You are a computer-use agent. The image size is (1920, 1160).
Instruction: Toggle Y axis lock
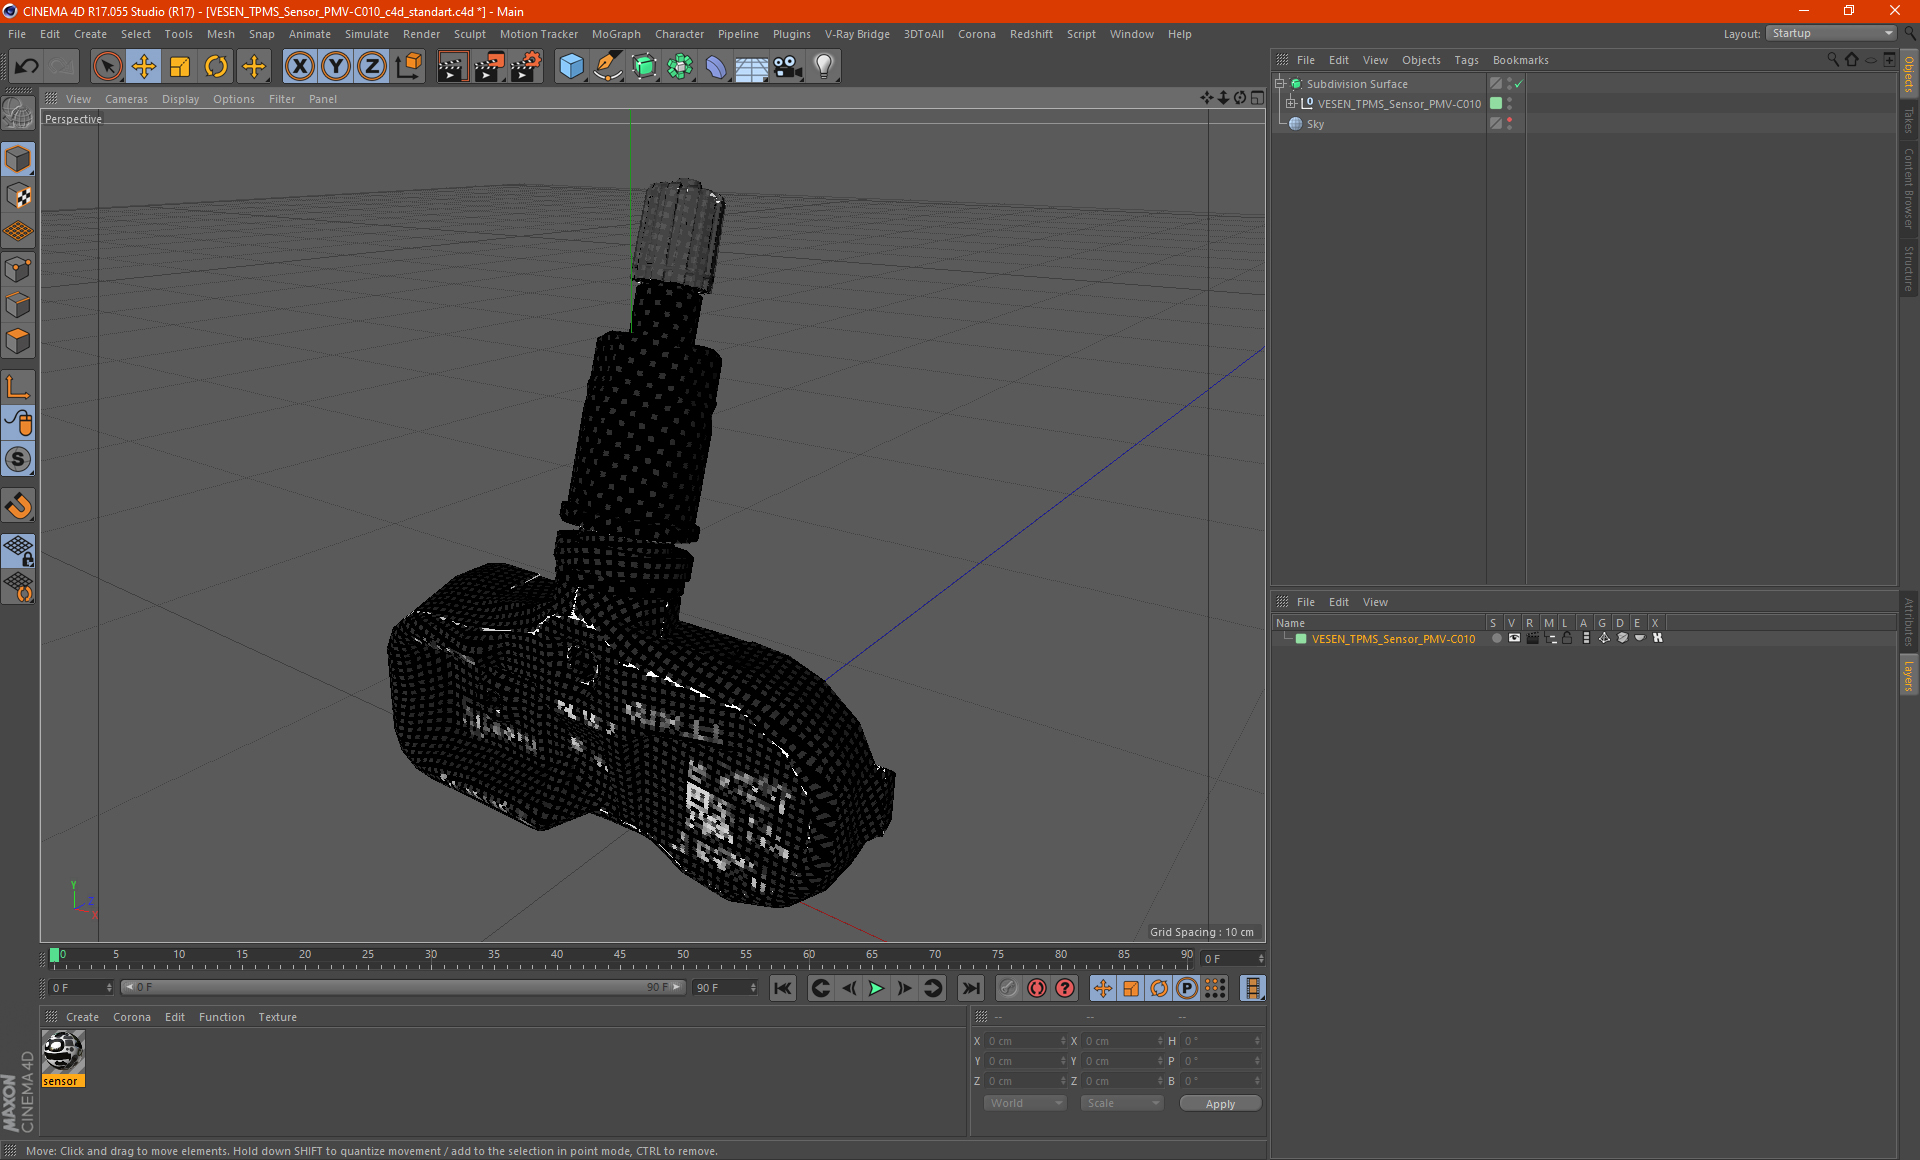(336, 67)
